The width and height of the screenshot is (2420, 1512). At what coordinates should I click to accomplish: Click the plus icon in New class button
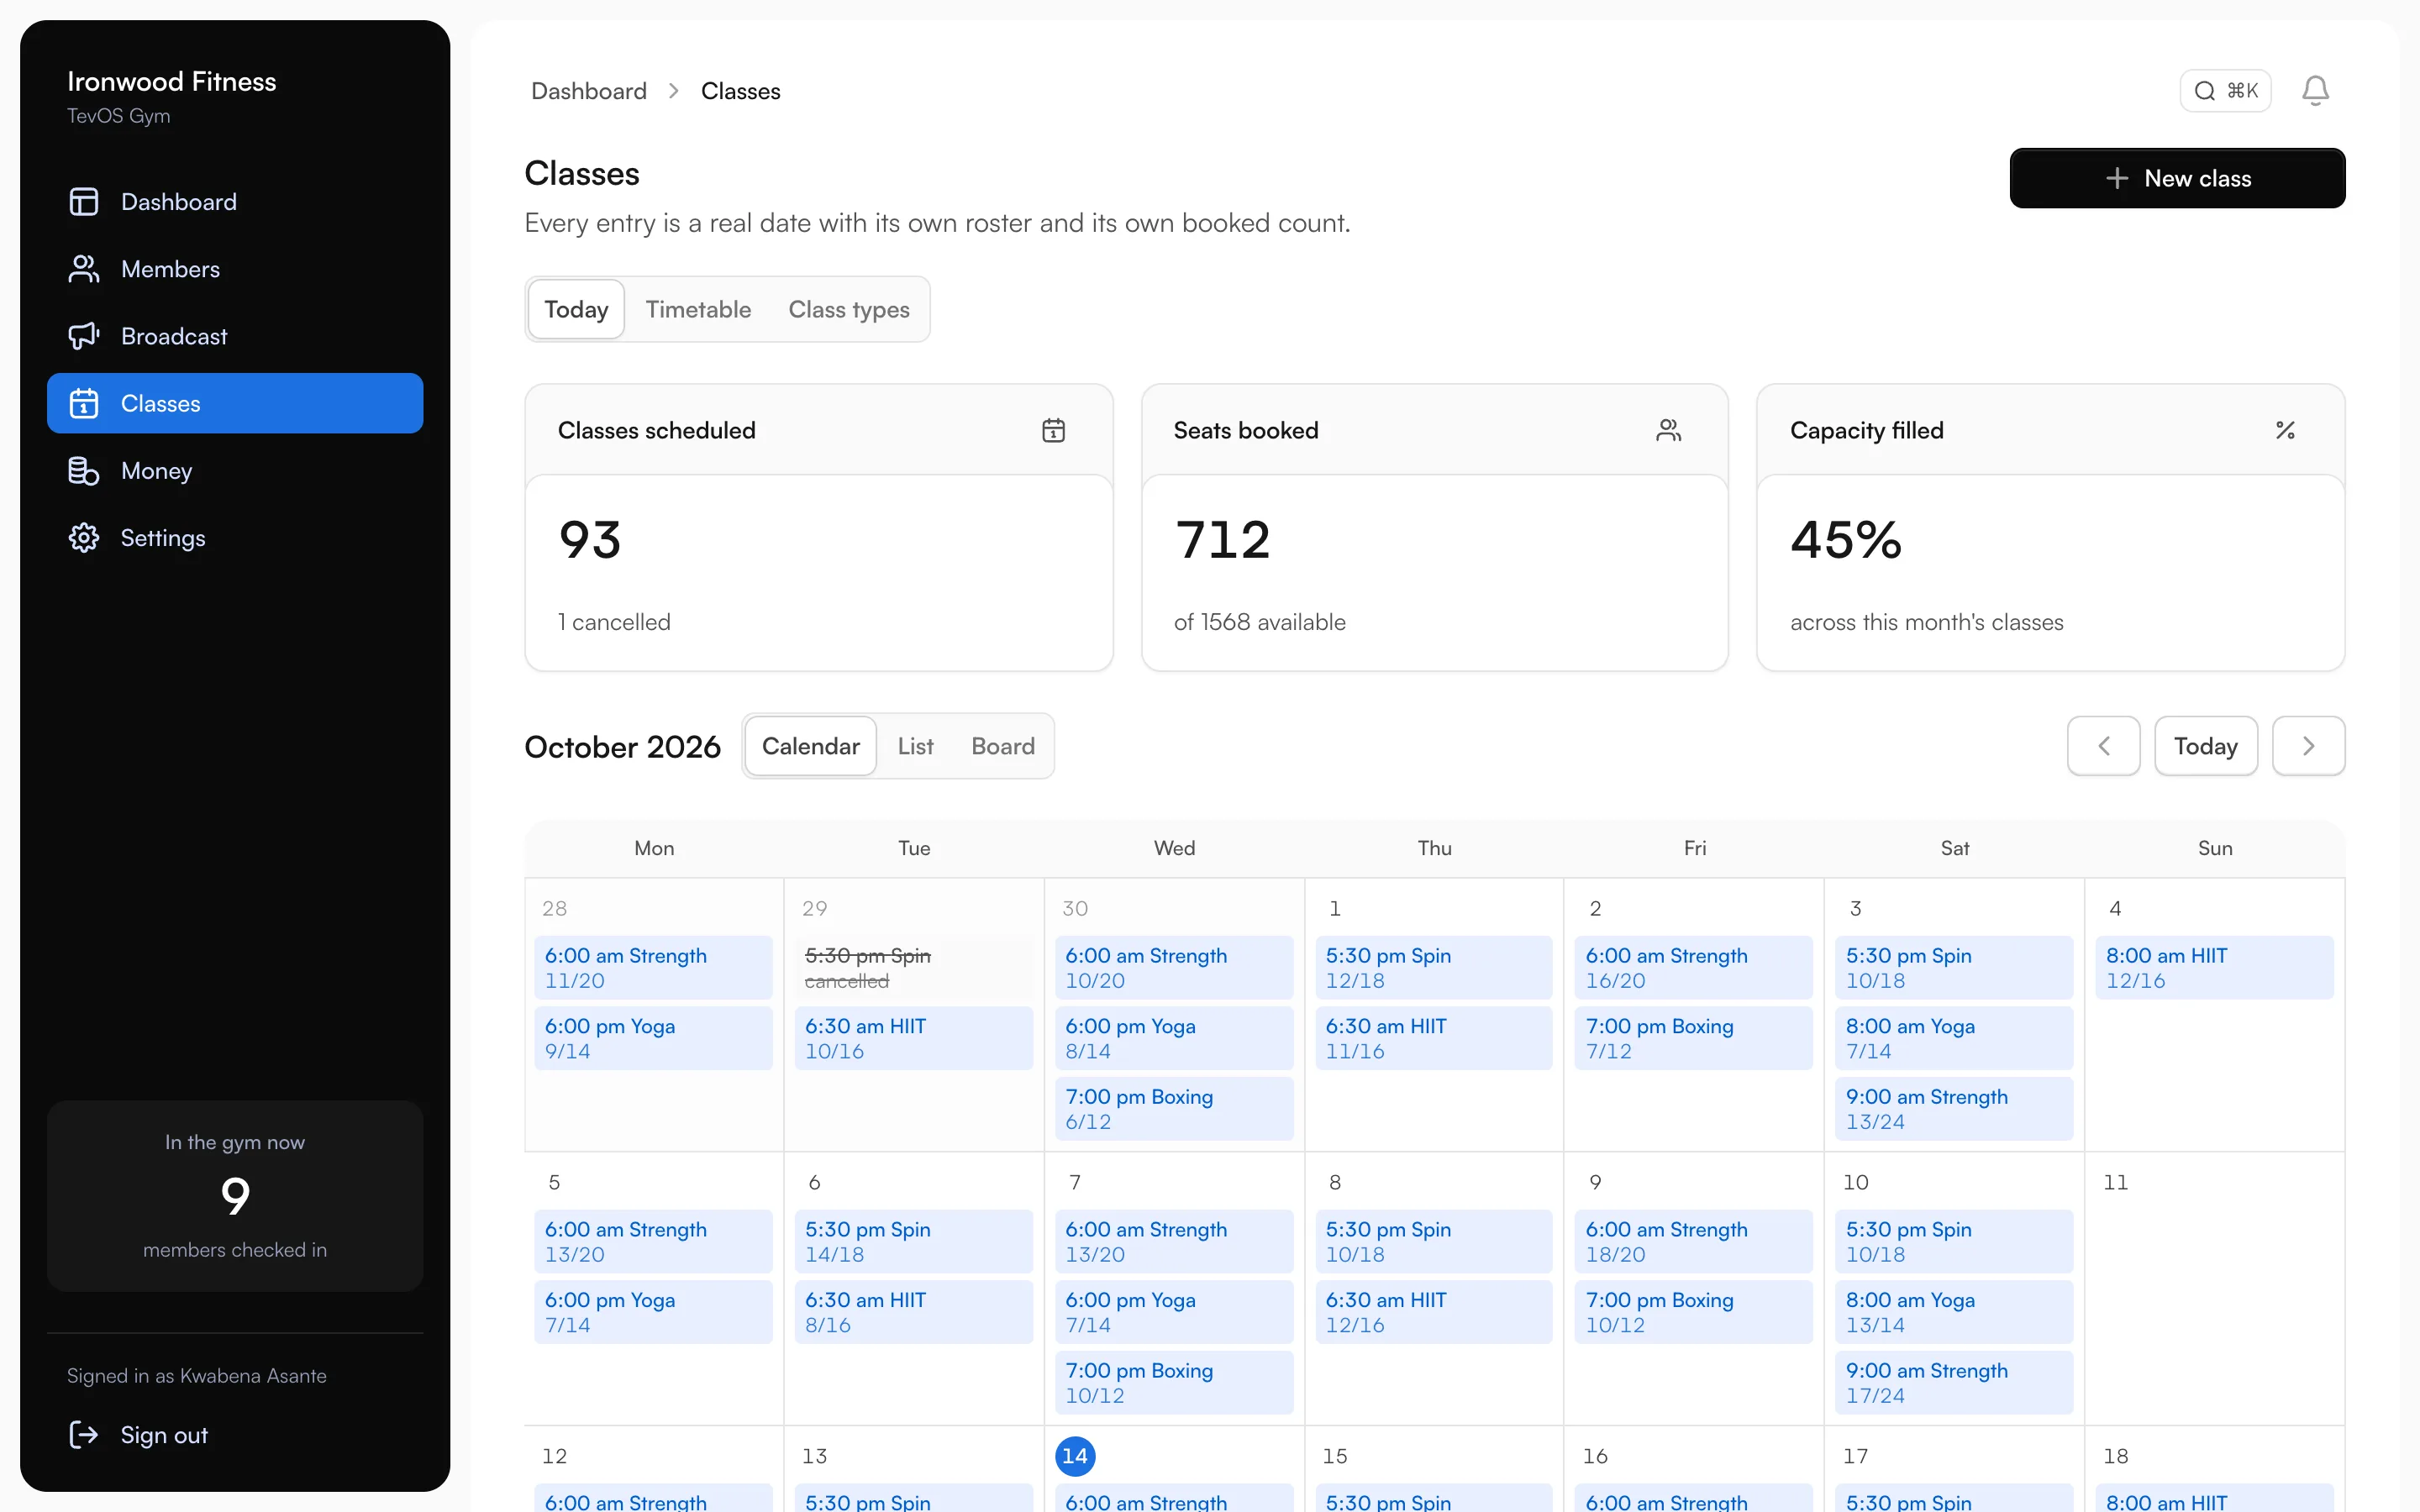point(2116,178)
